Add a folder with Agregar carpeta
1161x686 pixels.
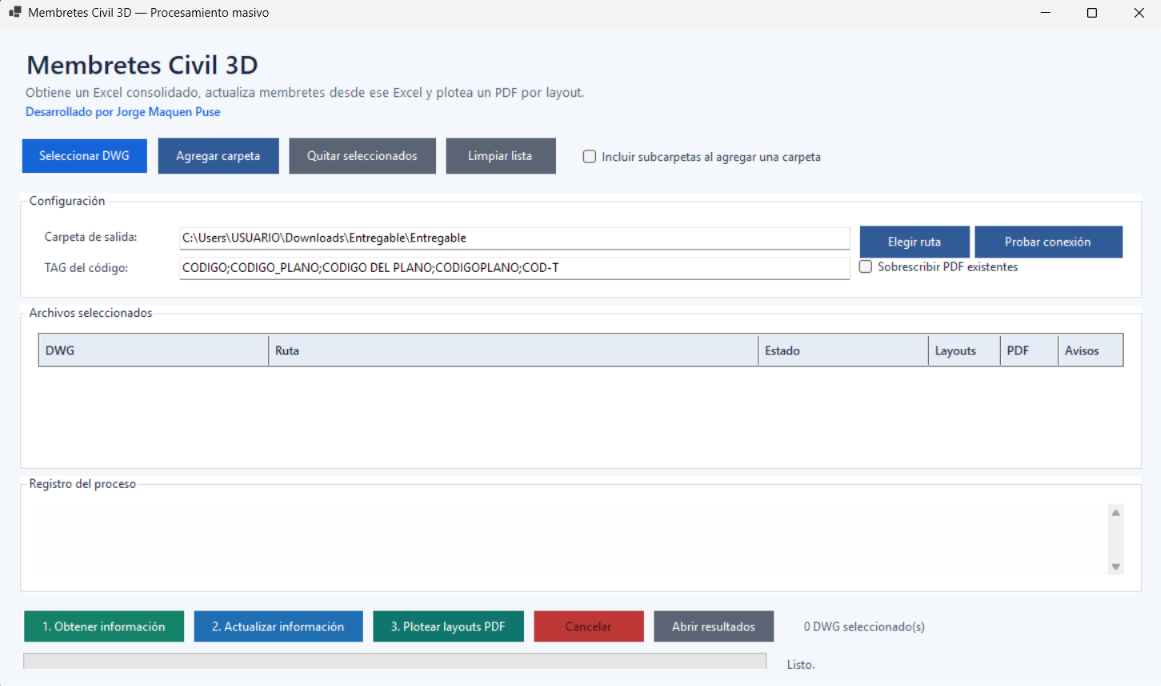point(218,156)
